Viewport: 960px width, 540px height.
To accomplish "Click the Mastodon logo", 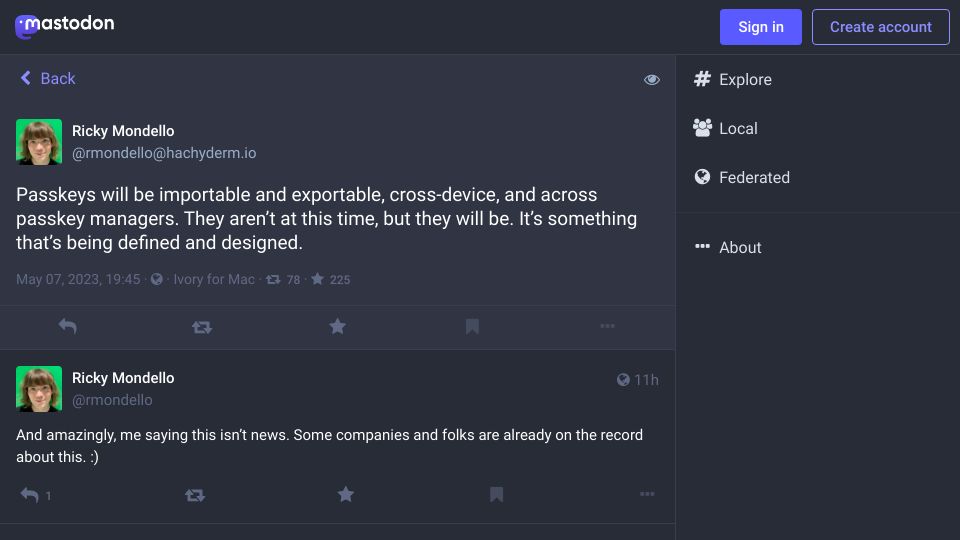I will pos(64,26).
